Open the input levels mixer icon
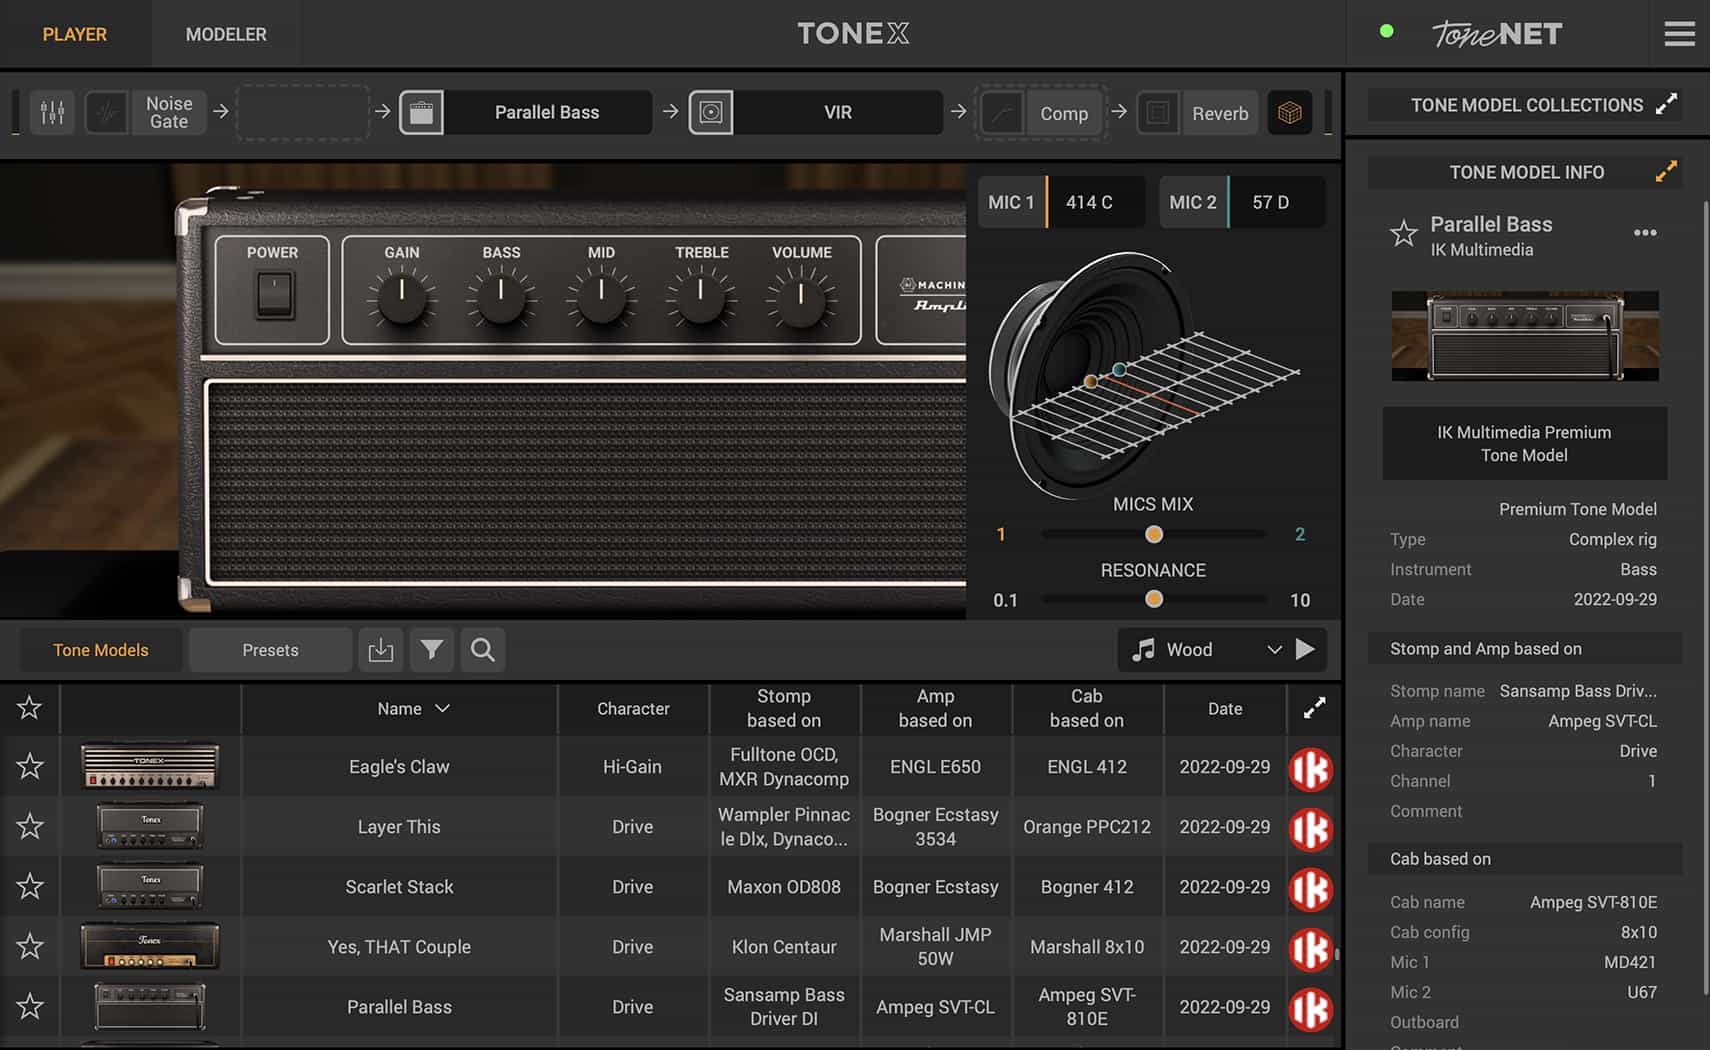 (52, 112)
